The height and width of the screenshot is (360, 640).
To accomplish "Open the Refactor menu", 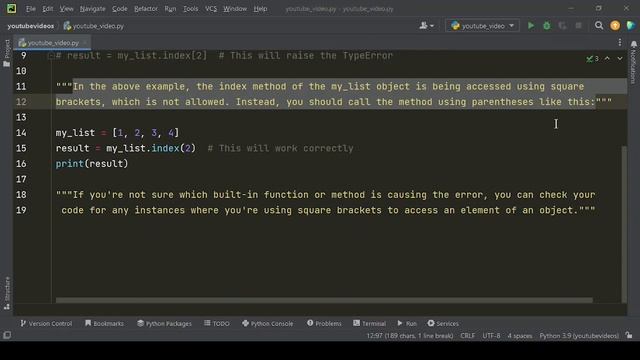I will pos(146,9).
